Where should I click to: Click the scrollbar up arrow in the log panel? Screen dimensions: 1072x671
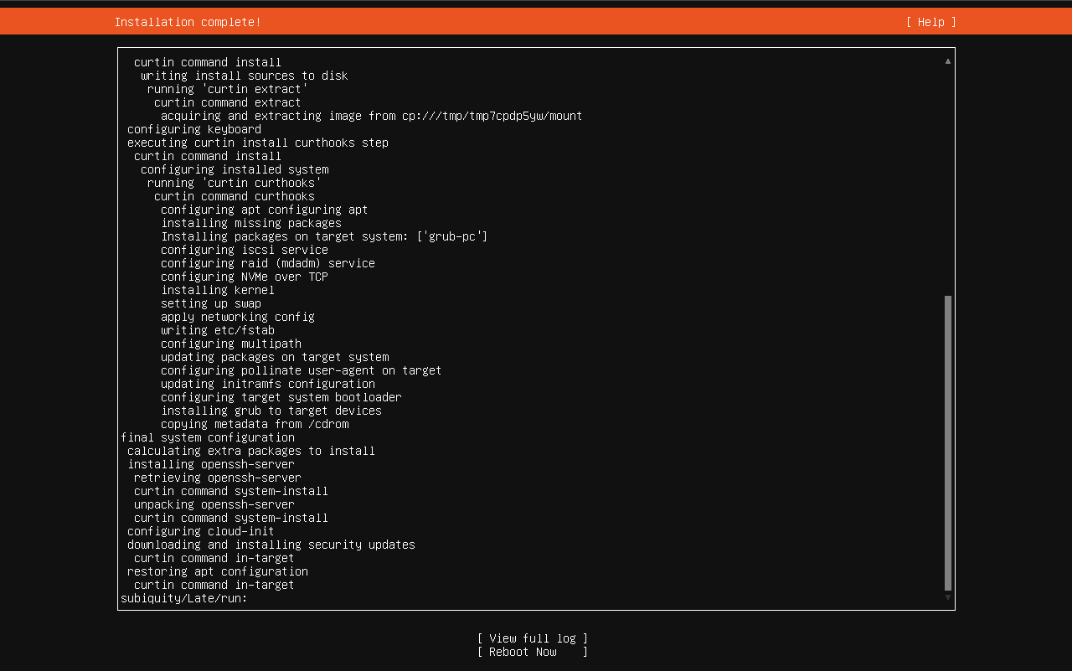coord(947,60)
